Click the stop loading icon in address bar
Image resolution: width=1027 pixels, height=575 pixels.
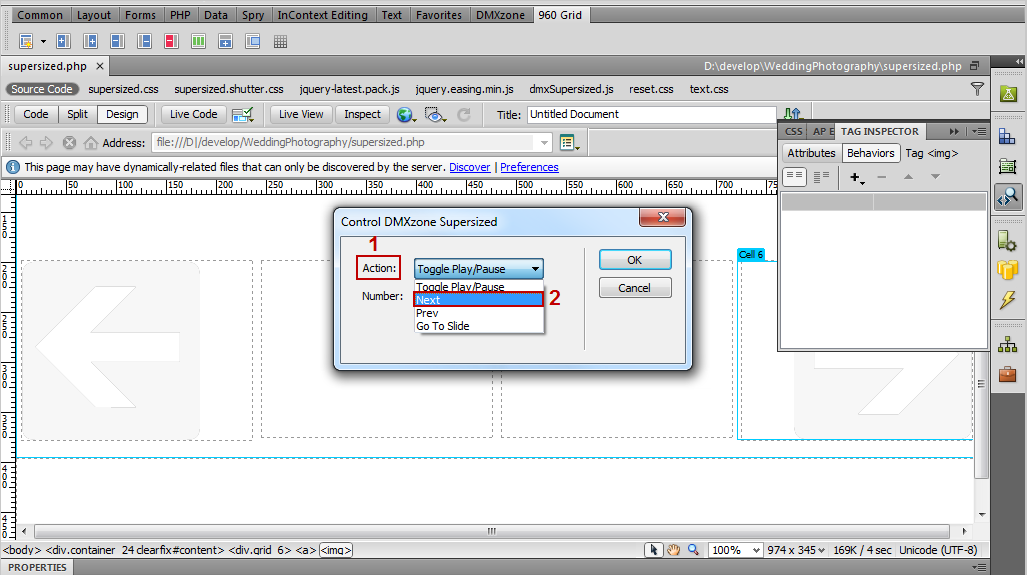[x=69, y=142]
